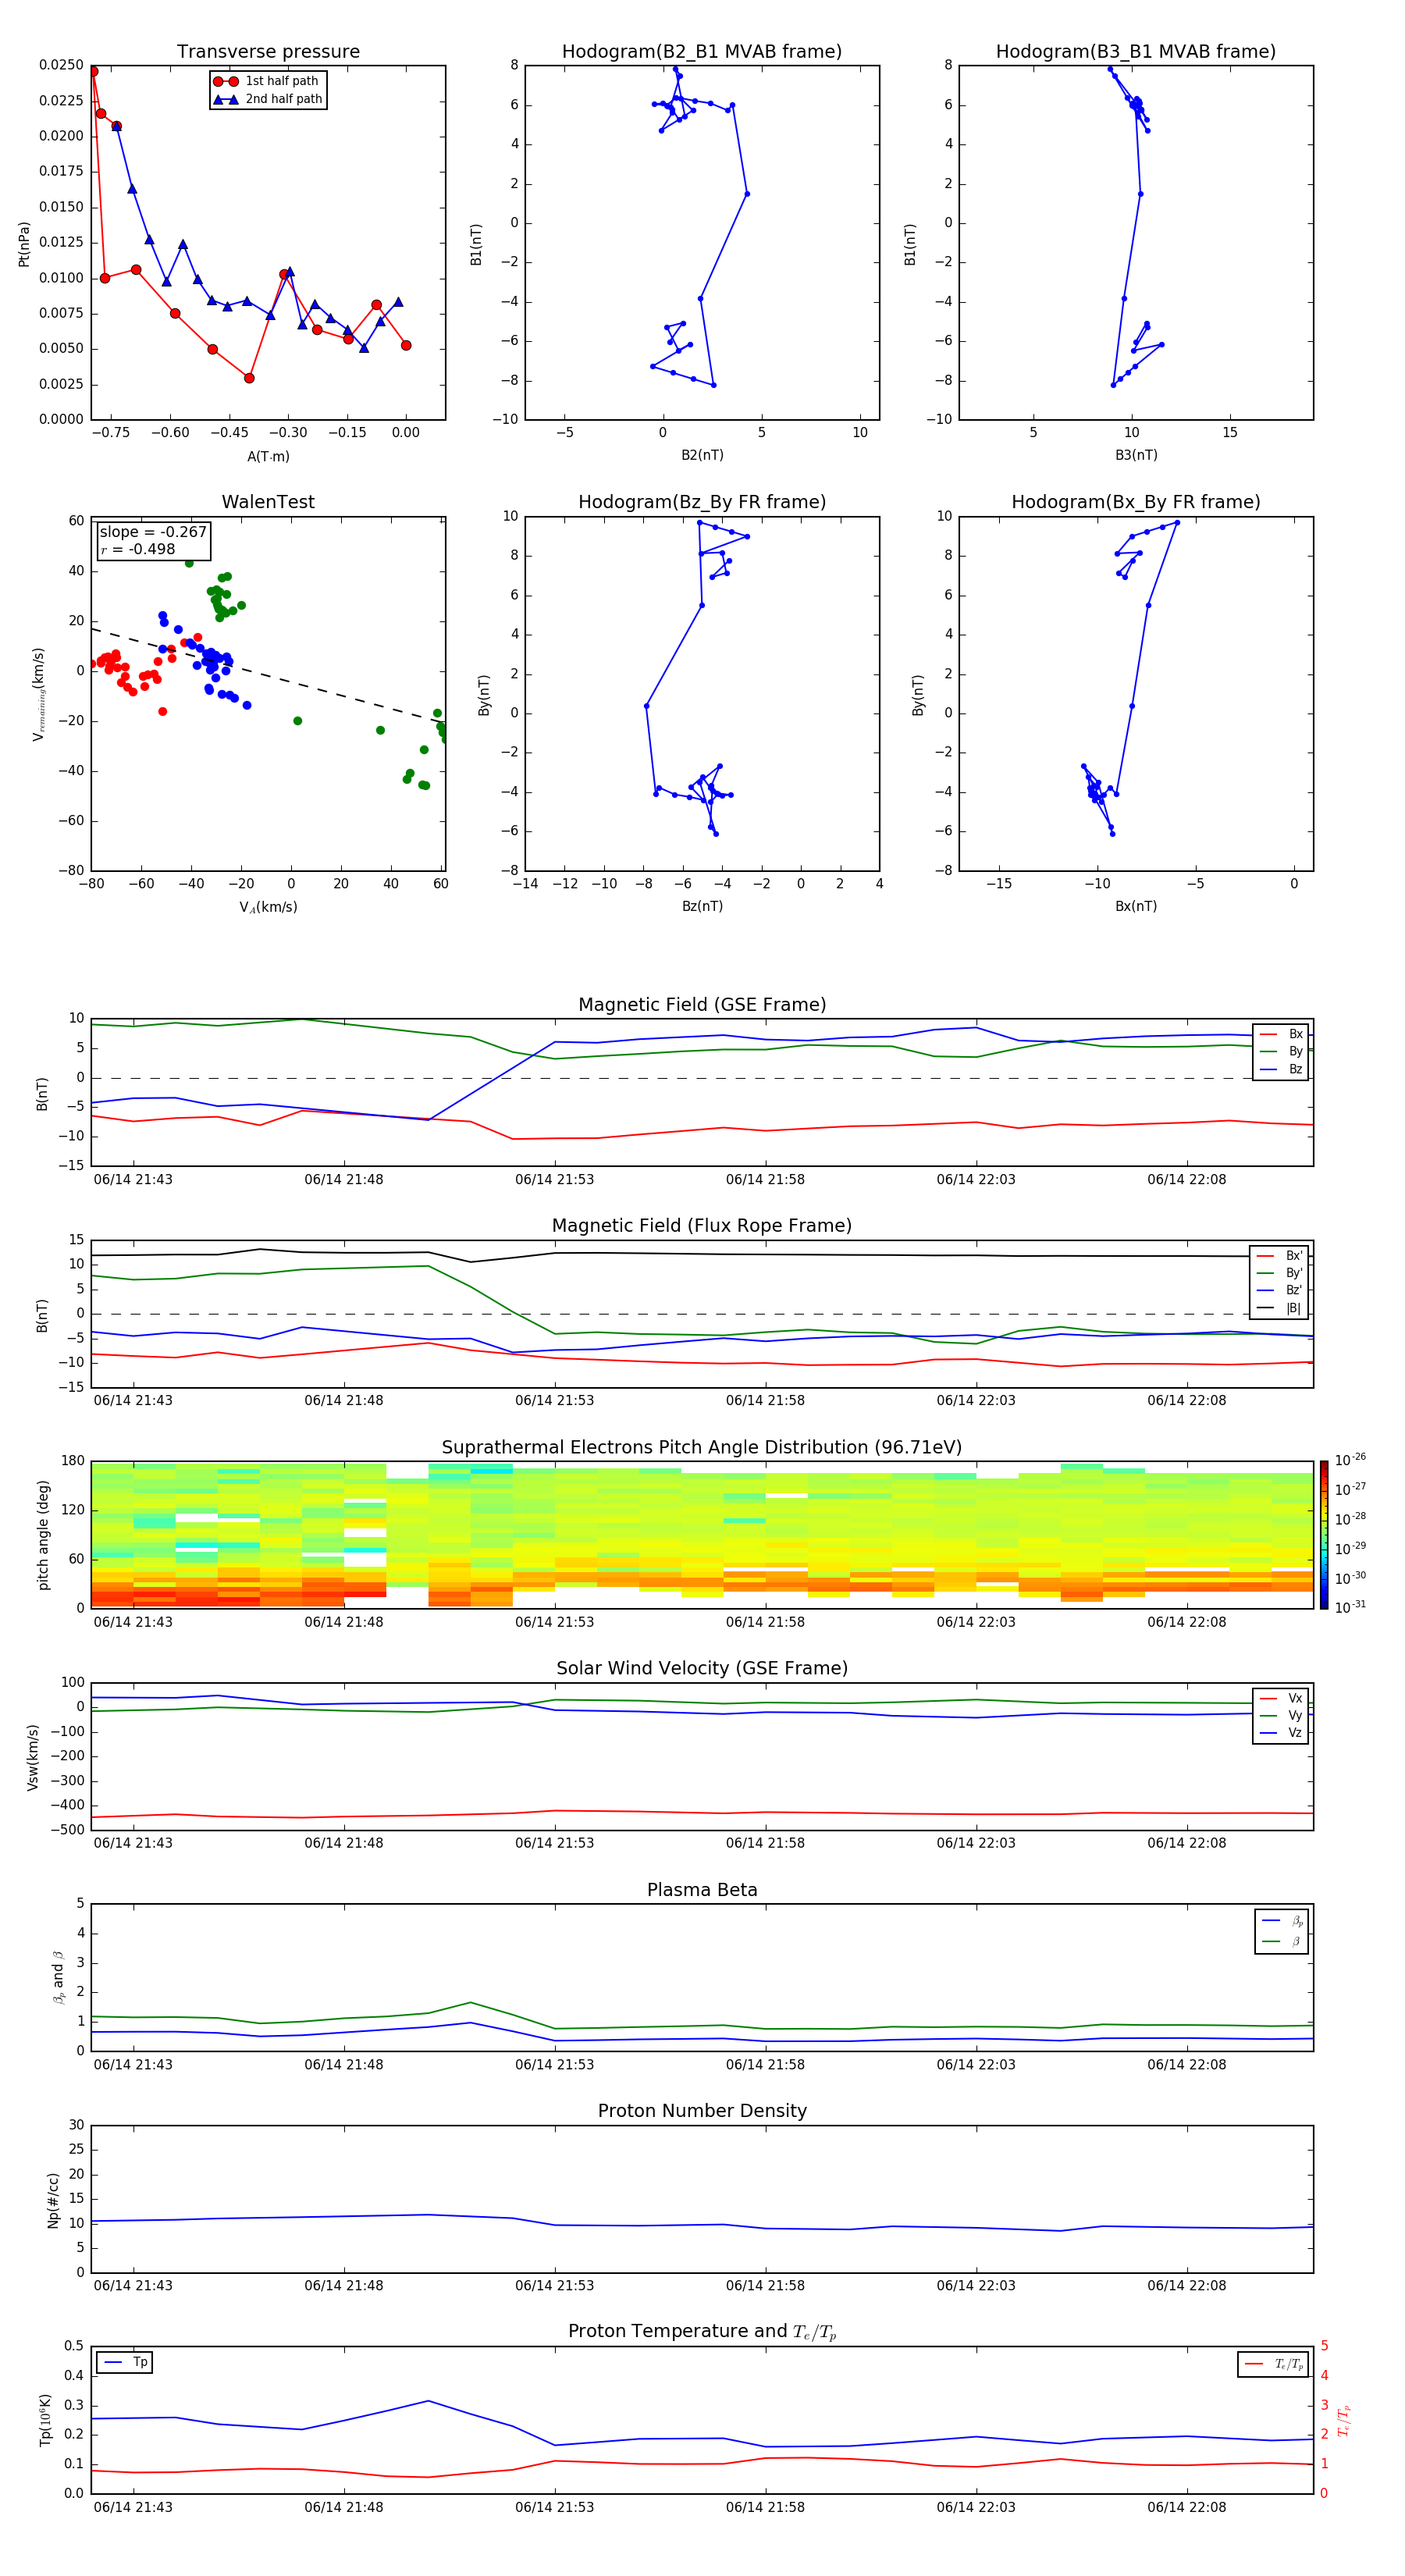Click the '2nd half path' legend entry
This screenshot has height=2576, width=1405.
267,99
